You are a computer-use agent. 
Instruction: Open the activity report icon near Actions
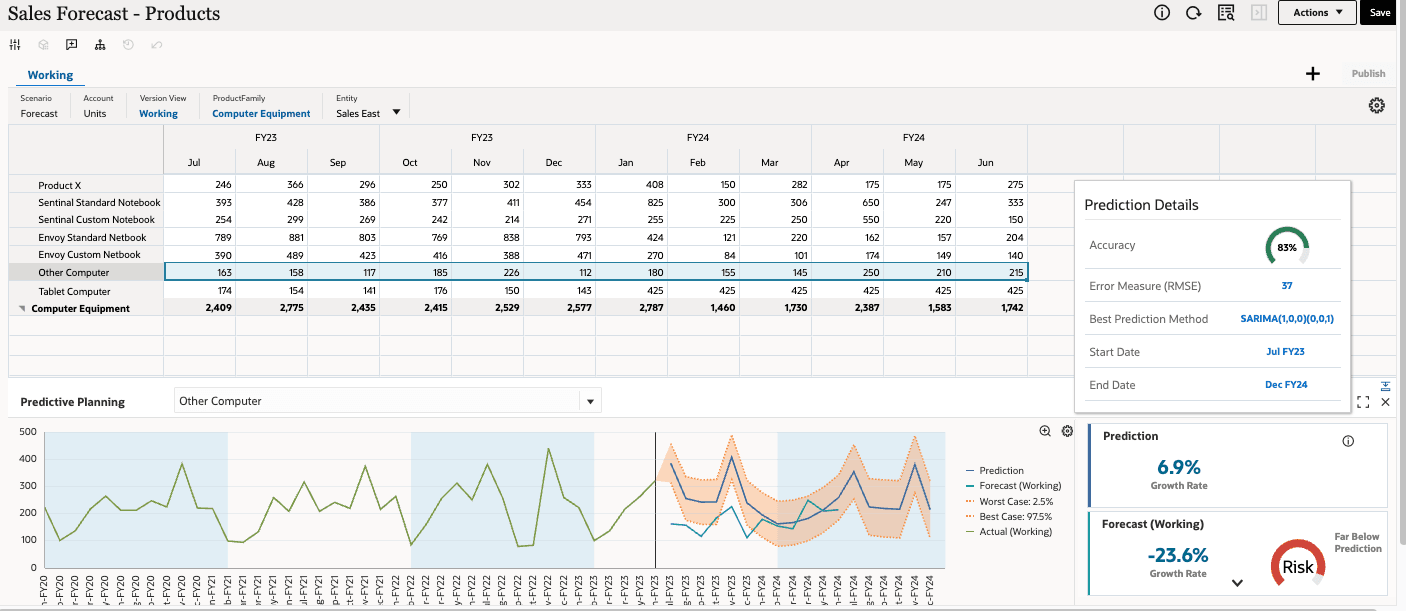[1226, 13]
